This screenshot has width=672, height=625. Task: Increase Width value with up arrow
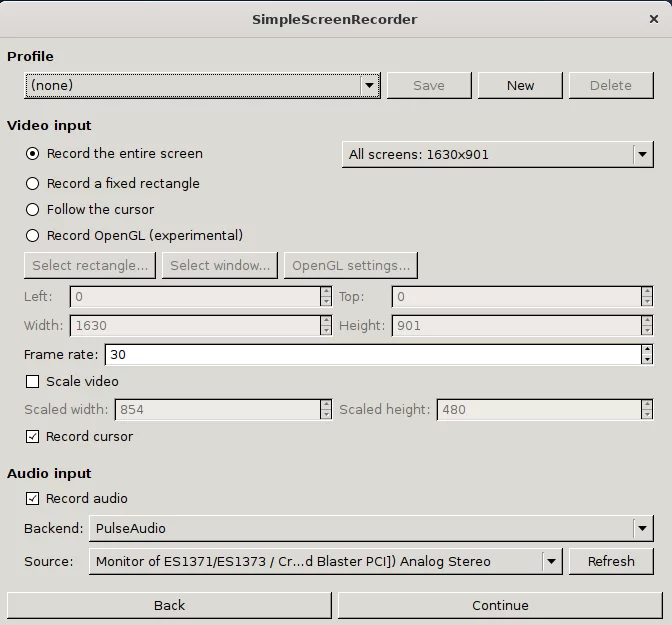pyautogui.click(x=326, y=320)
